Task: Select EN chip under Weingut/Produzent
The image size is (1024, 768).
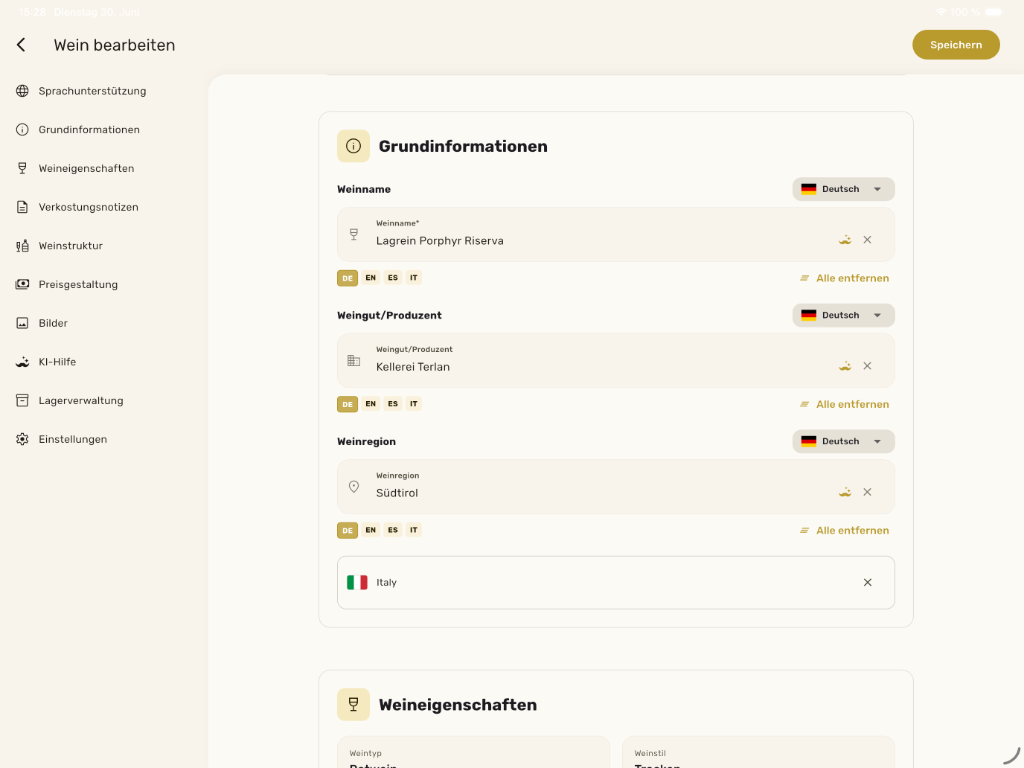Action: (x=371, y=404)
